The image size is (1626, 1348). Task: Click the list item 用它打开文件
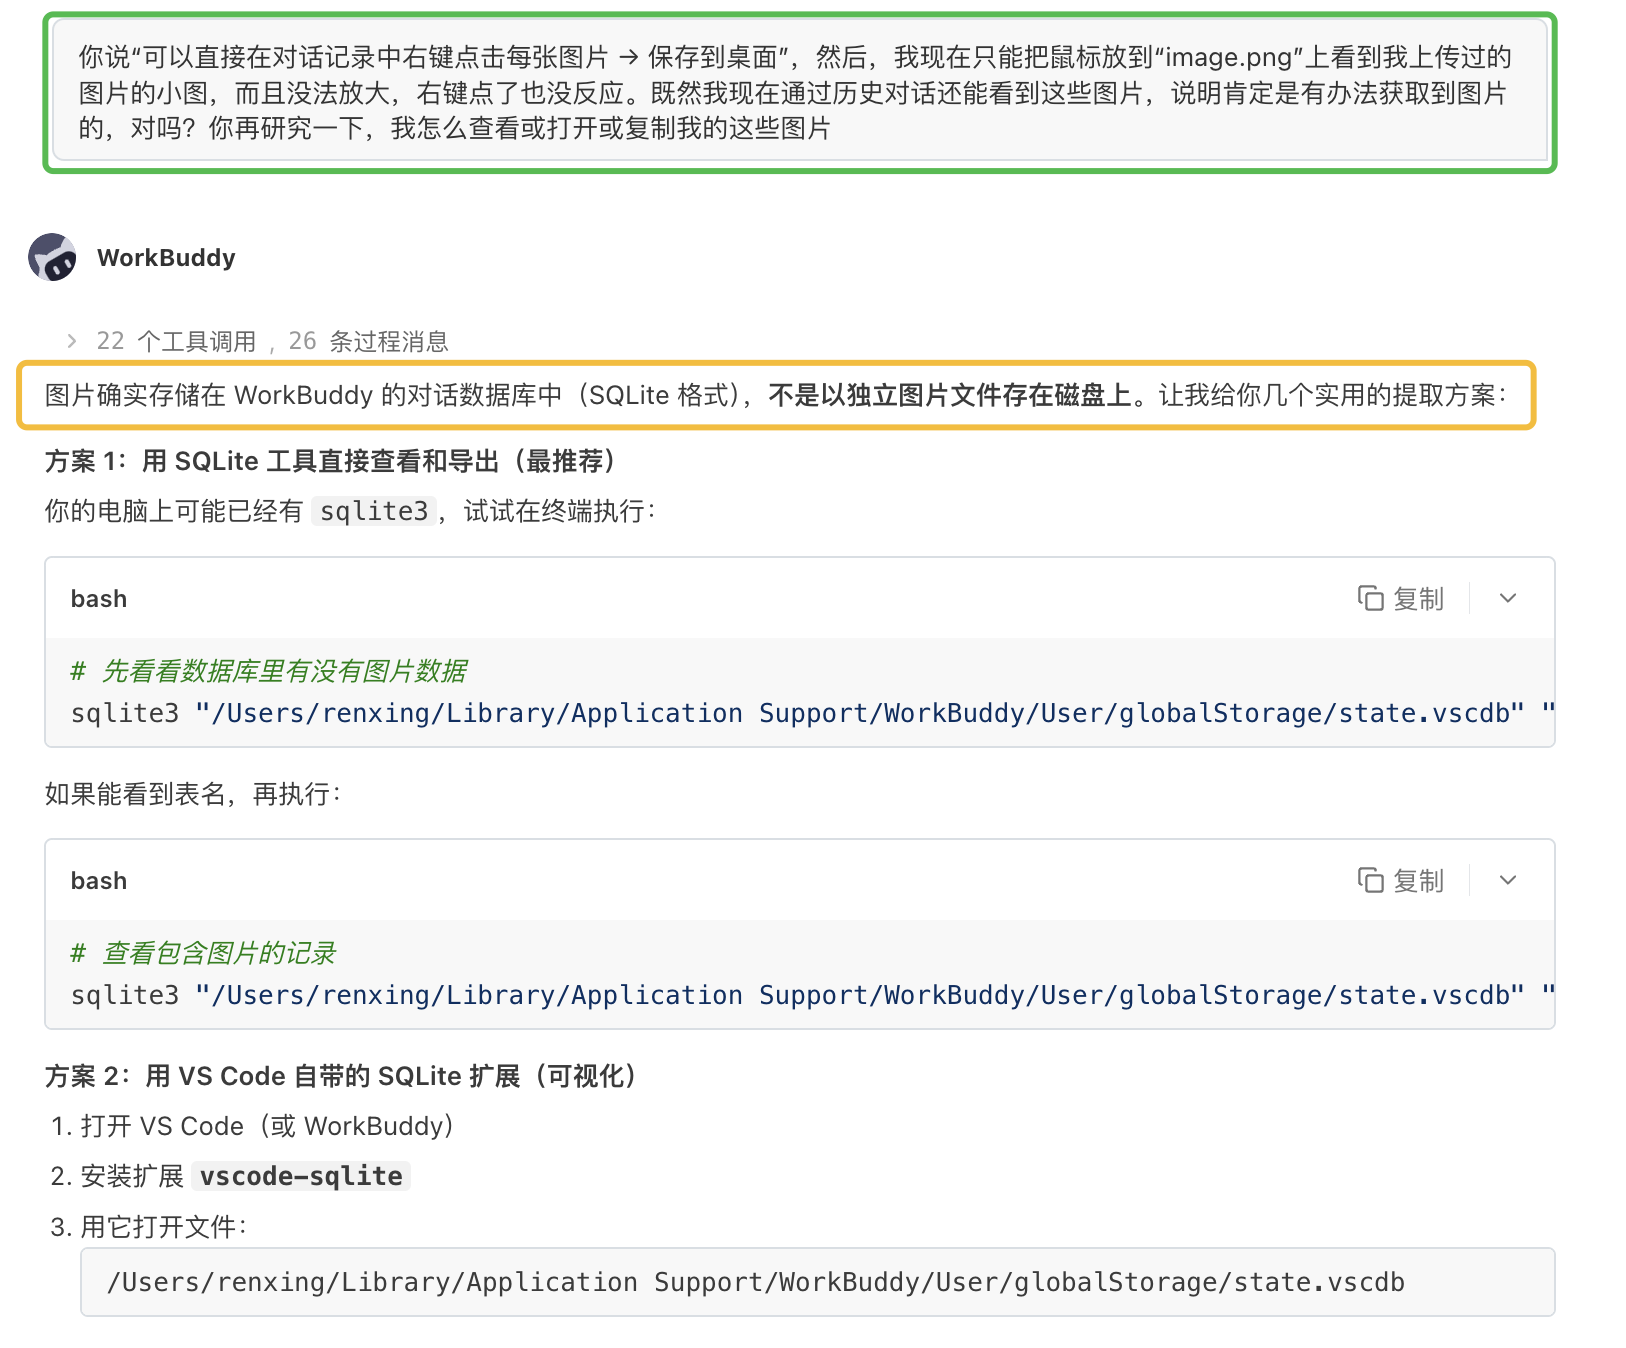tap(164, 1226)
